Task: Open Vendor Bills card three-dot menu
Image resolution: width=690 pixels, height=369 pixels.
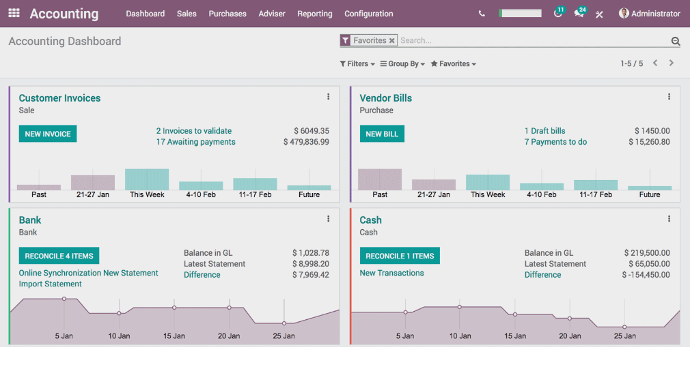Action: point(669,97)
